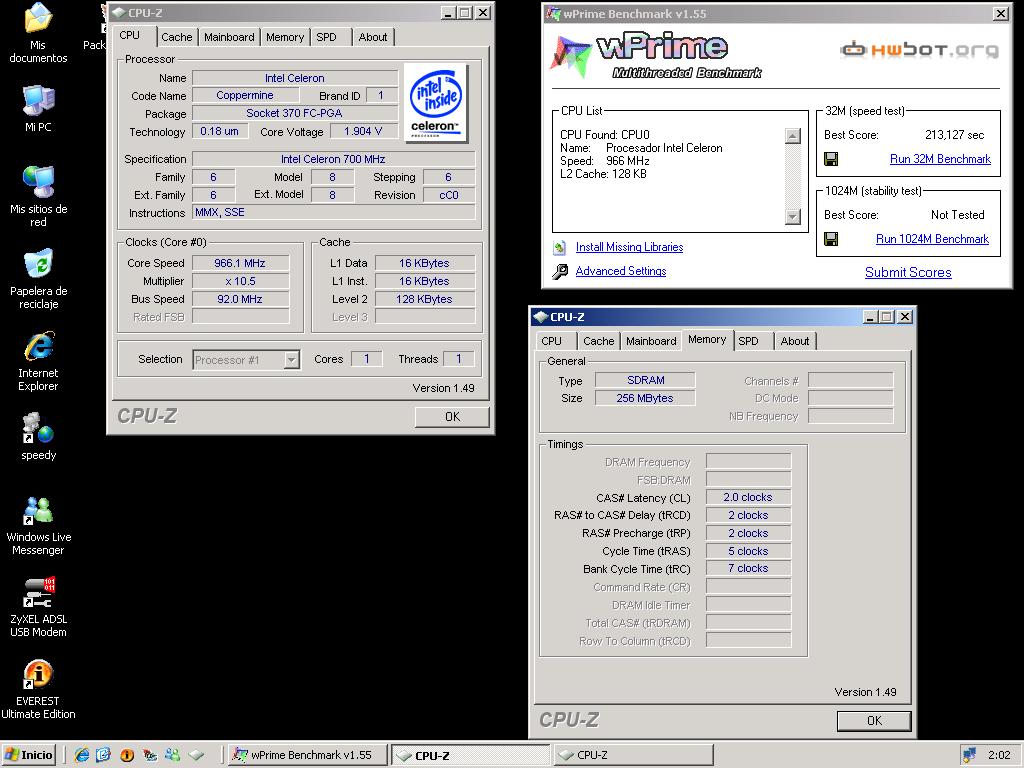This screenshot has height=768, width=1024.
Task: Click save icon next to Run 32M Benchmark
Action: tap(831, 159)
